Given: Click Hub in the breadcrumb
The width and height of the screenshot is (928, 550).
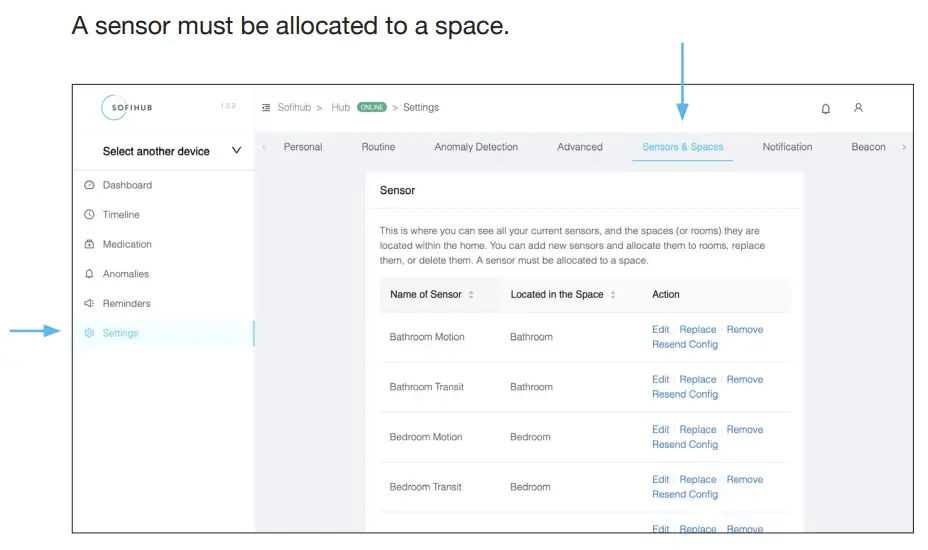Looking at the screenshot, I should click(341, 108).
